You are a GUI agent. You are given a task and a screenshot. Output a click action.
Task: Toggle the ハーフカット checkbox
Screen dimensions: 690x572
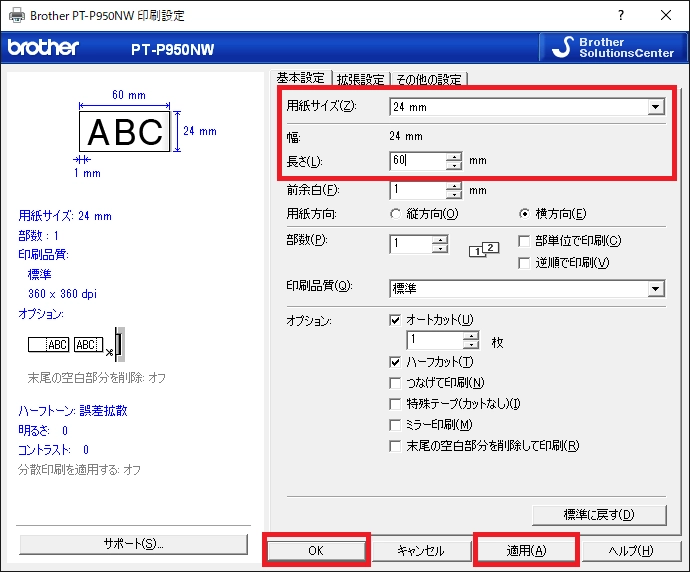click(x=395, y=362)
